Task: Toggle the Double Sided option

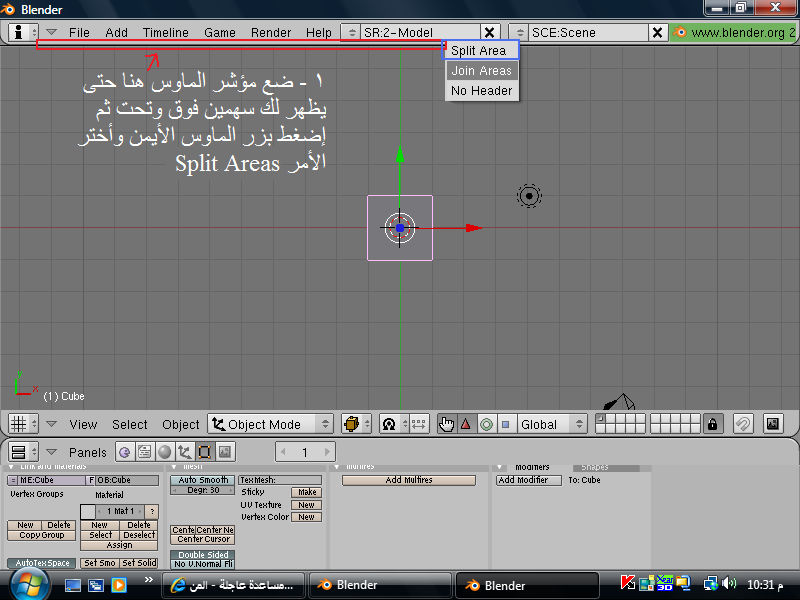Action: click(203, 555)
